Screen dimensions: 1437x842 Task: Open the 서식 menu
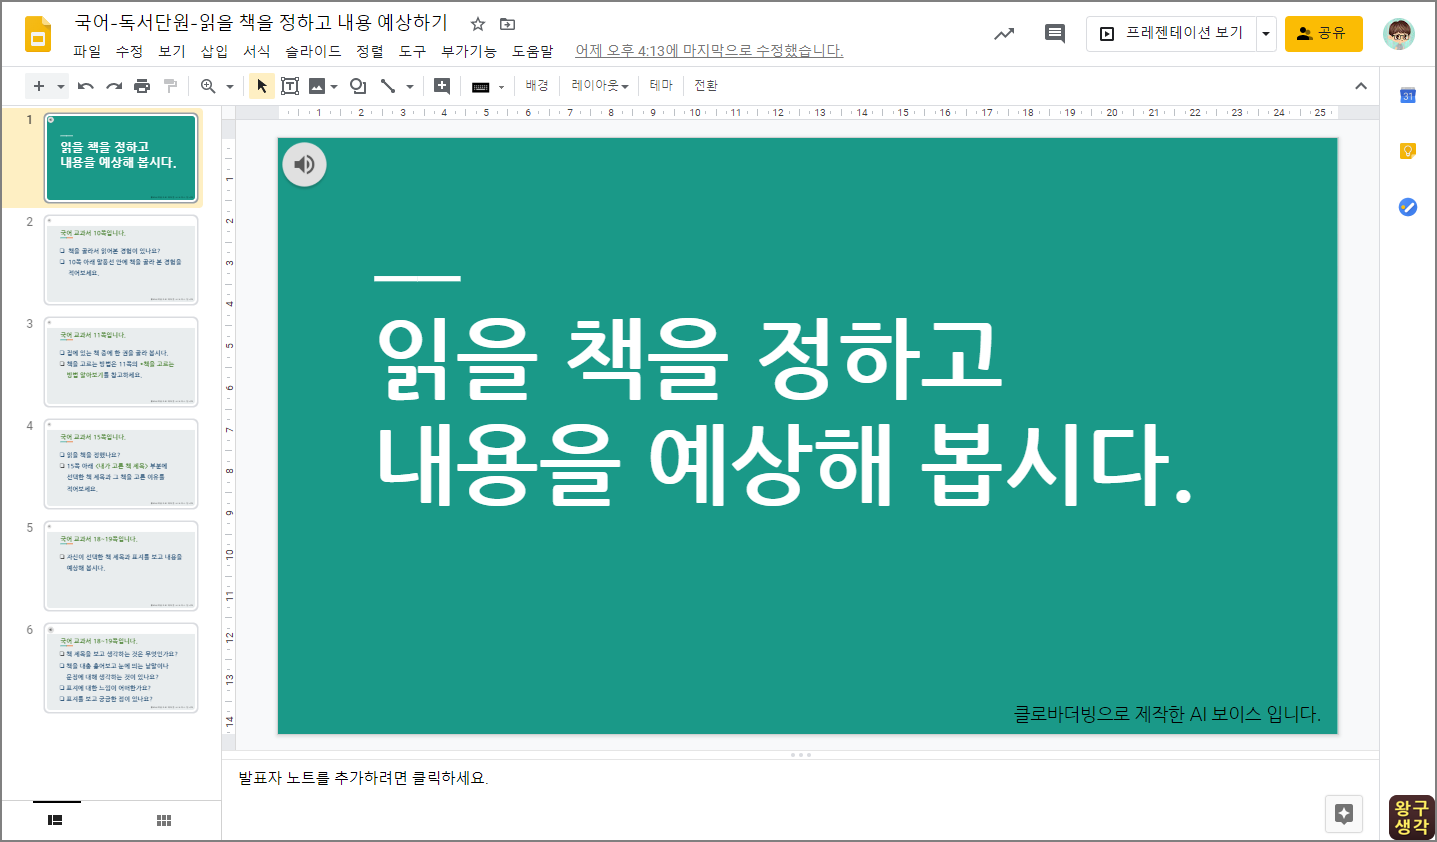coord(257,51)
